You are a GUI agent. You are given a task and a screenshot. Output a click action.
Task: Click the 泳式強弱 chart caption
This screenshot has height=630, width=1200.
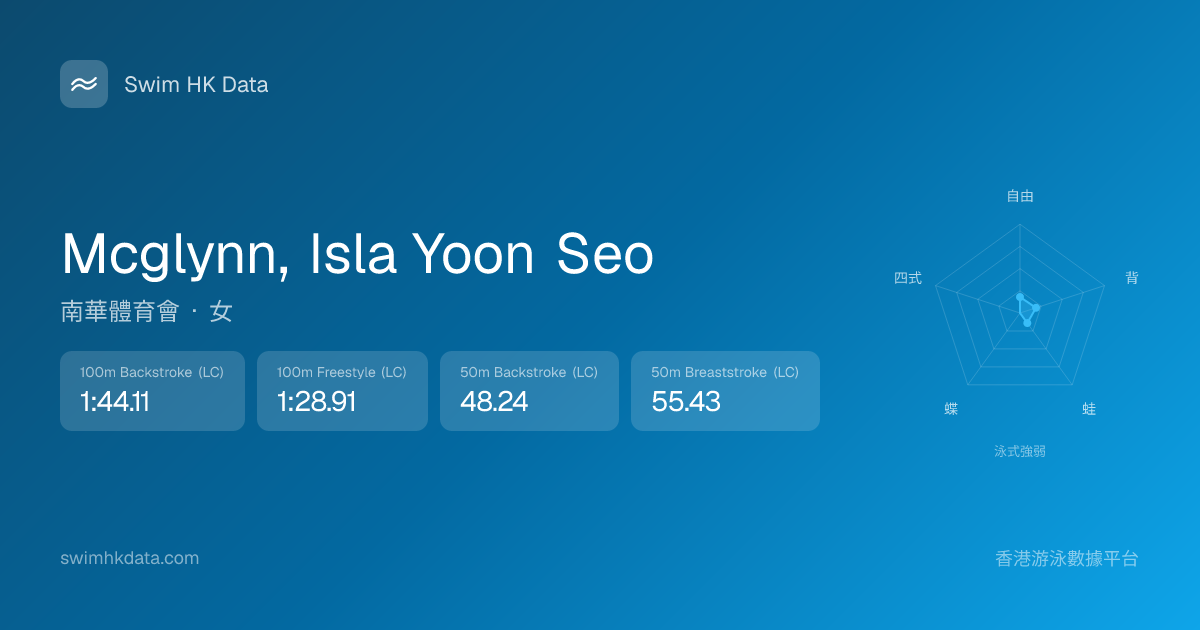(x=1020, y=451)
